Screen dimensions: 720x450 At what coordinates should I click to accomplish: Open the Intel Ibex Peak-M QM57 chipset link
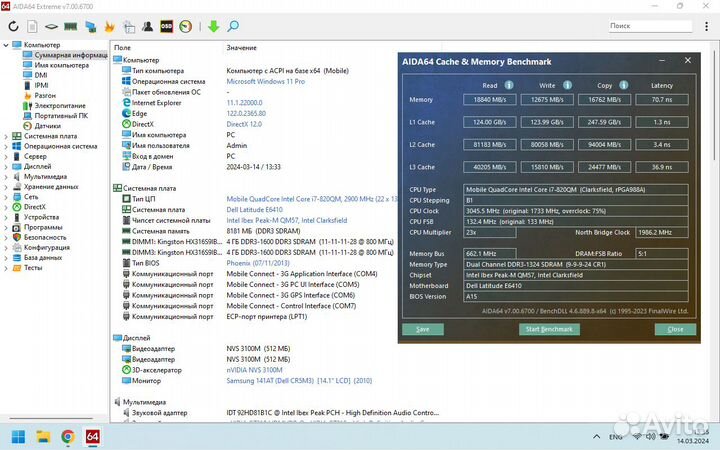point(287,220)
